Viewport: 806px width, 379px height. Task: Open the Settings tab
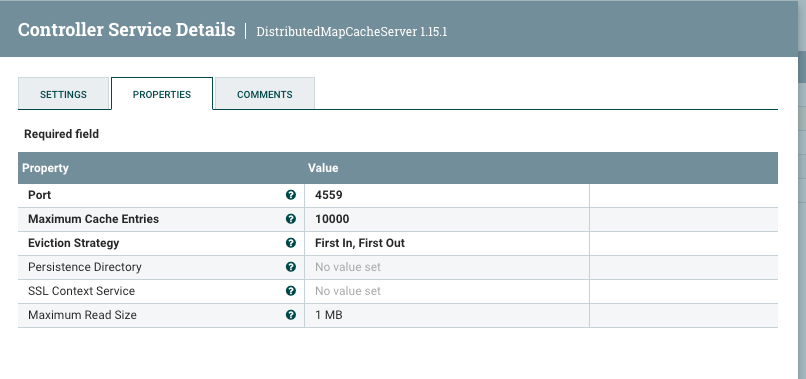(x=63, y=94)
